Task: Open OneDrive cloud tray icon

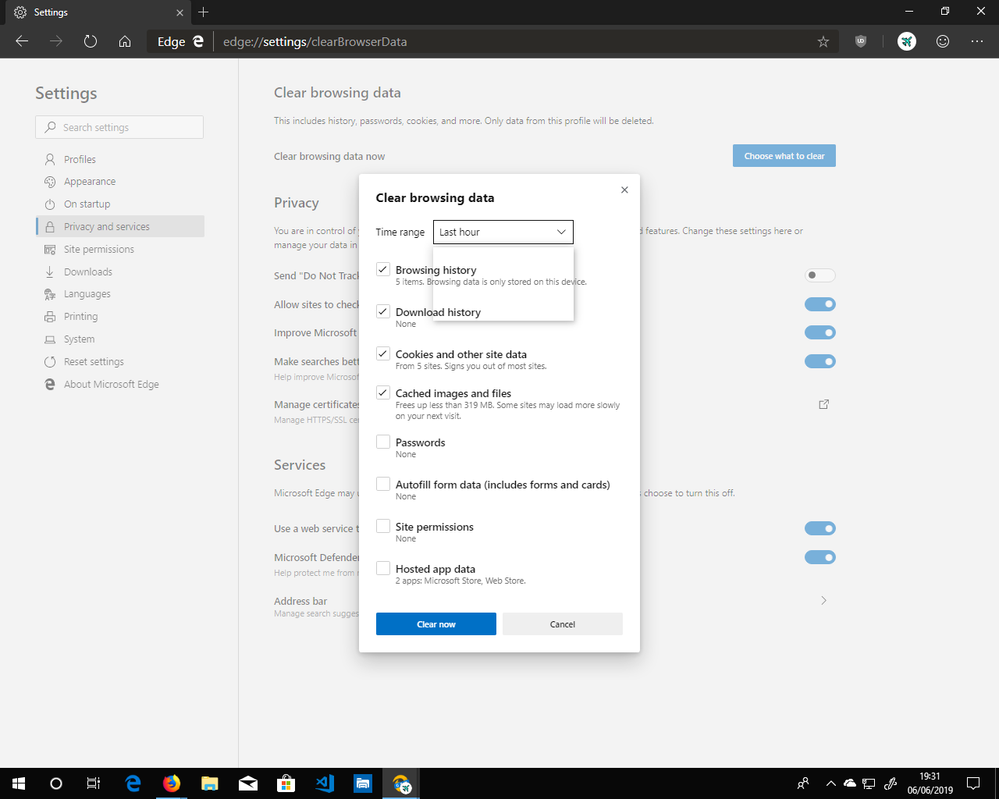Action: click(x=850, y=783)
